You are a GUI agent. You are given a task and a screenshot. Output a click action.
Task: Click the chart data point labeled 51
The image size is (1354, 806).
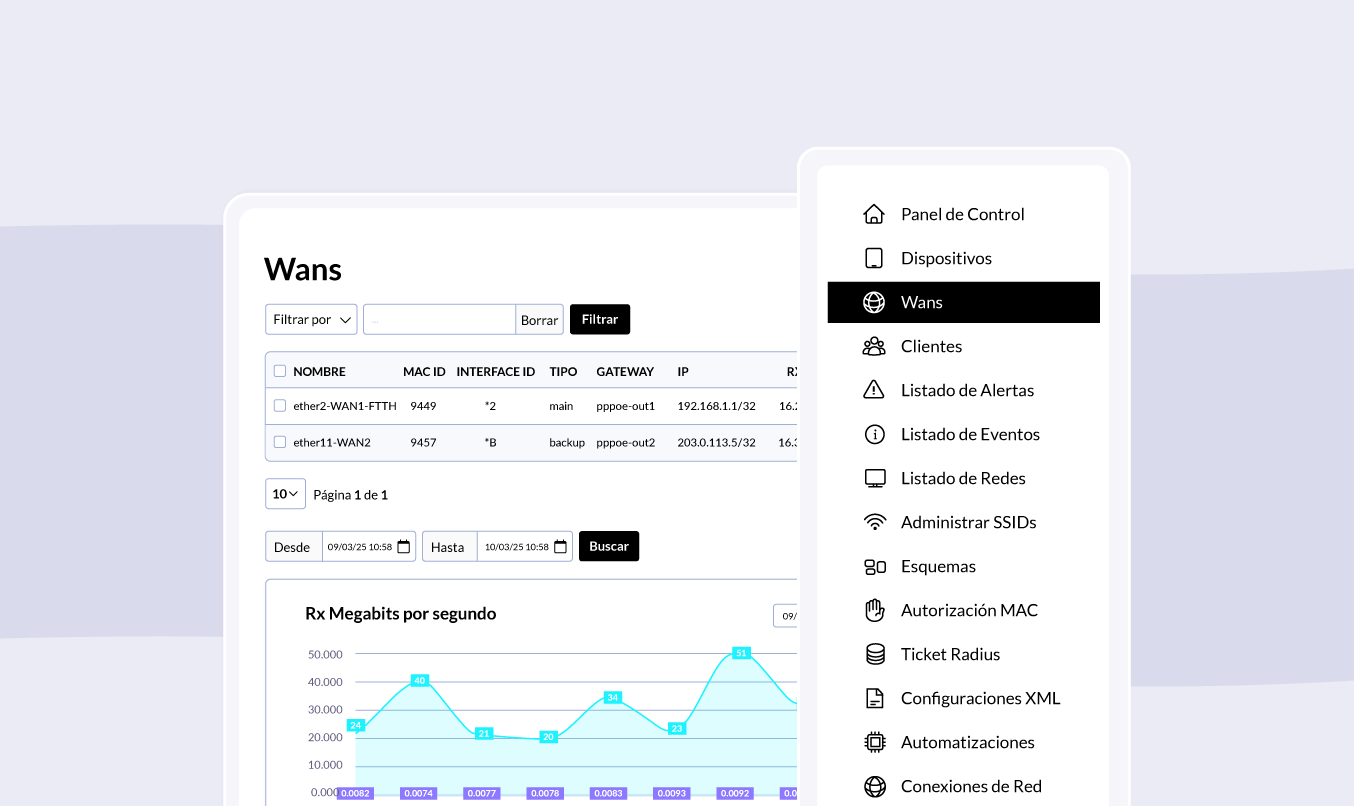click(741, 653)
